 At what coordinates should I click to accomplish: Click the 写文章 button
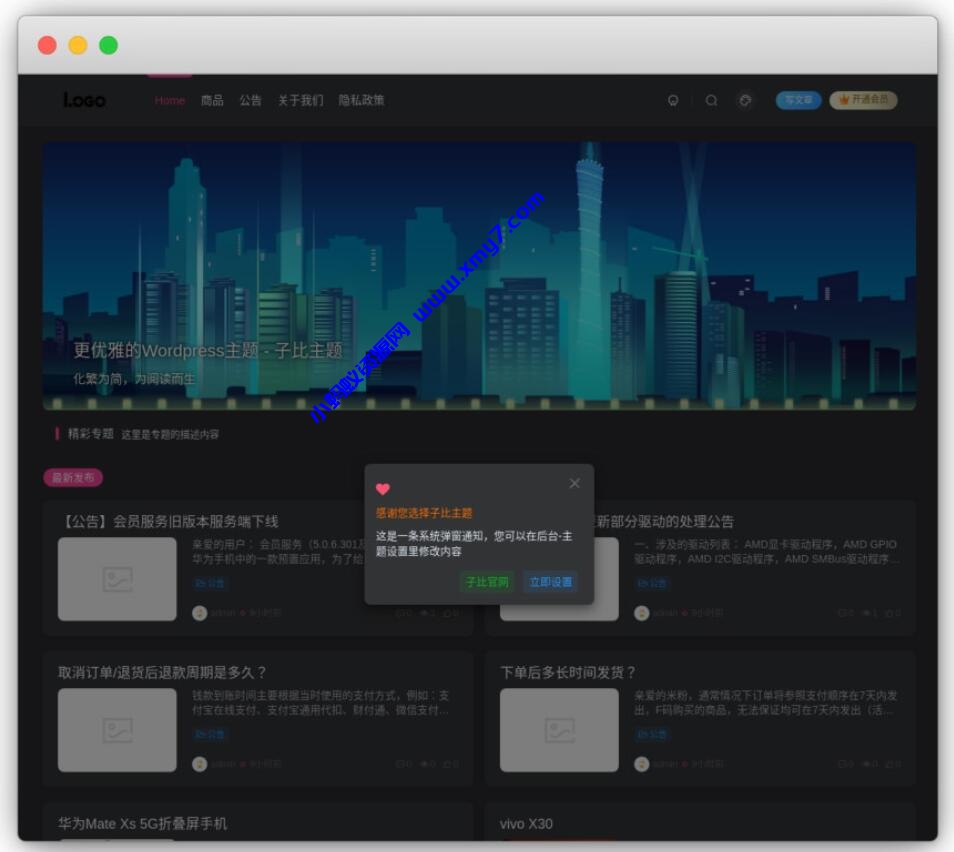796,101
